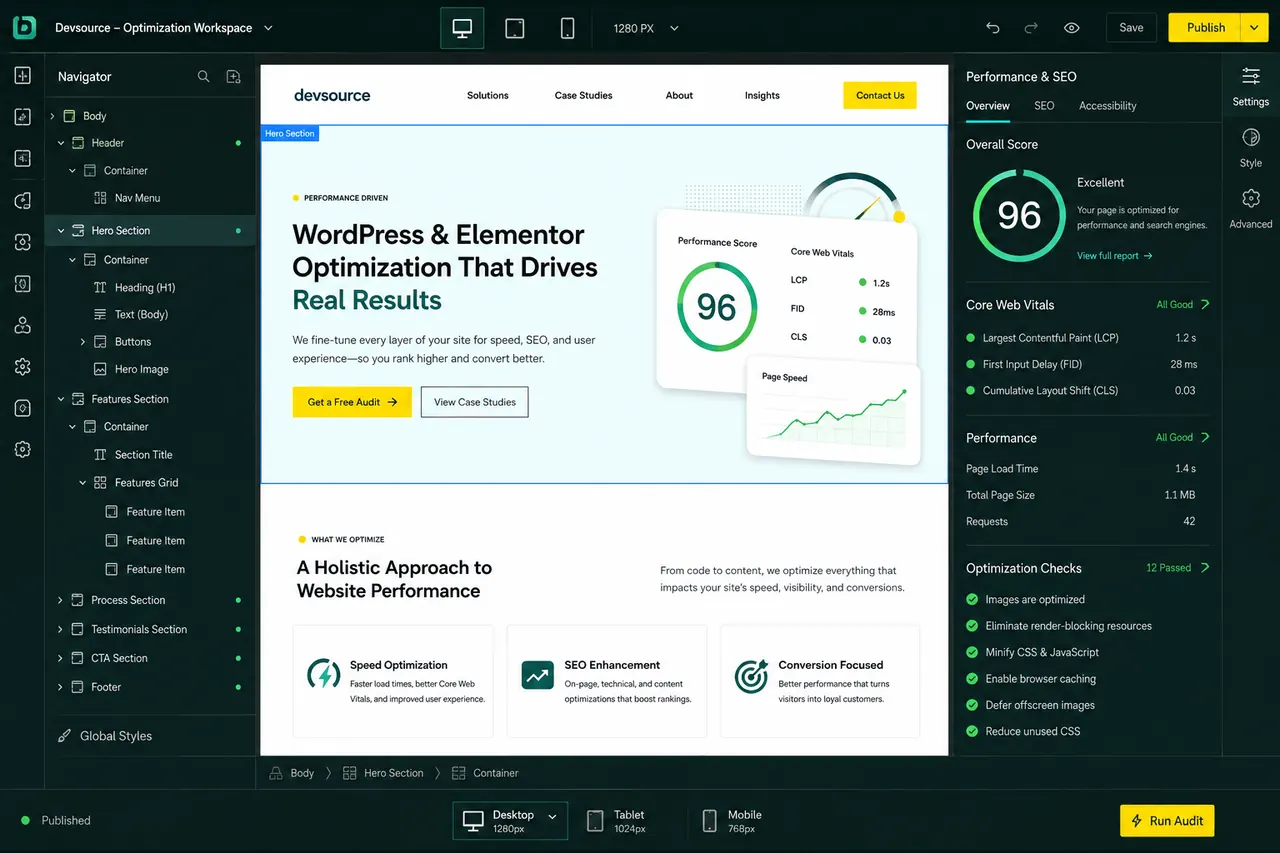1280x853 pixels.
Task: Click the Overall Score 96 gauge ring
Action: pos(1019,216)
